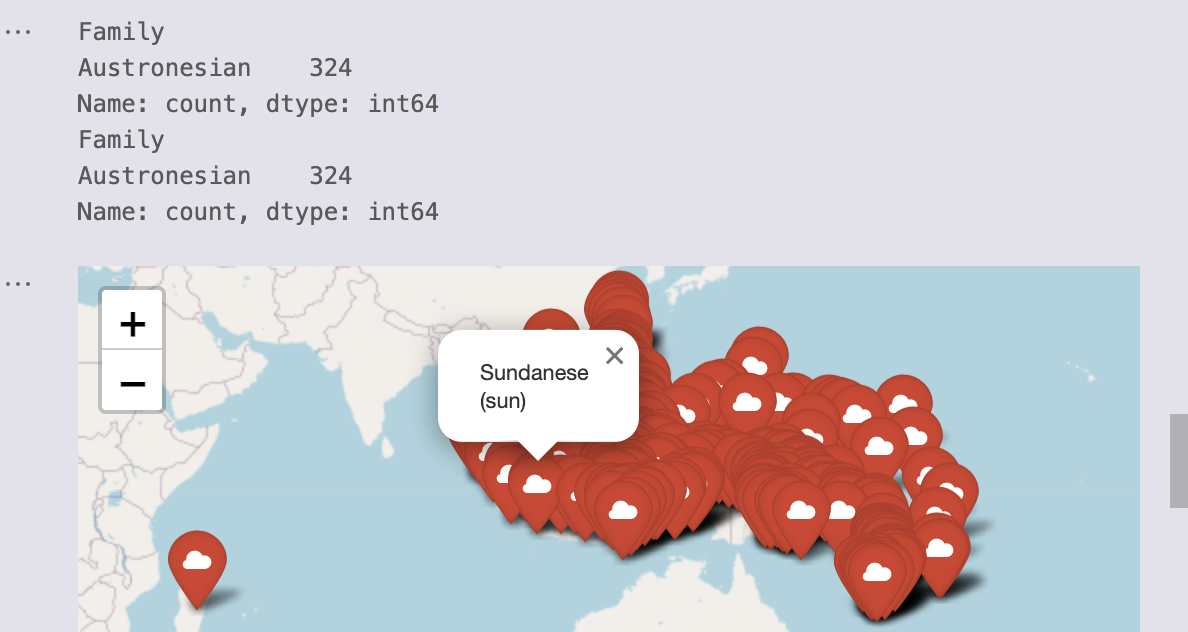Image resolution: width=1188 pixels, height=632 pixels.
Task: Select the southernmost marker below Australia
Action: point(878,570)
